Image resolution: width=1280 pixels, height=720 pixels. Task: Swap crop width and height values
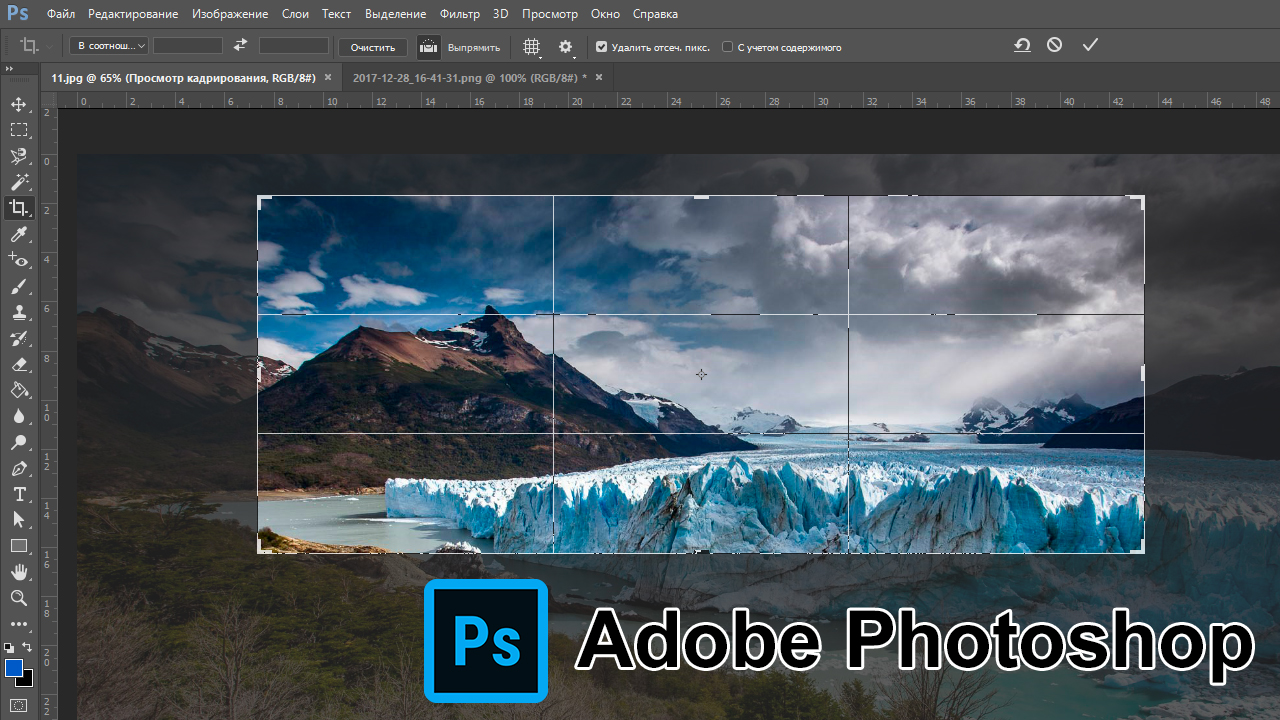240,45
